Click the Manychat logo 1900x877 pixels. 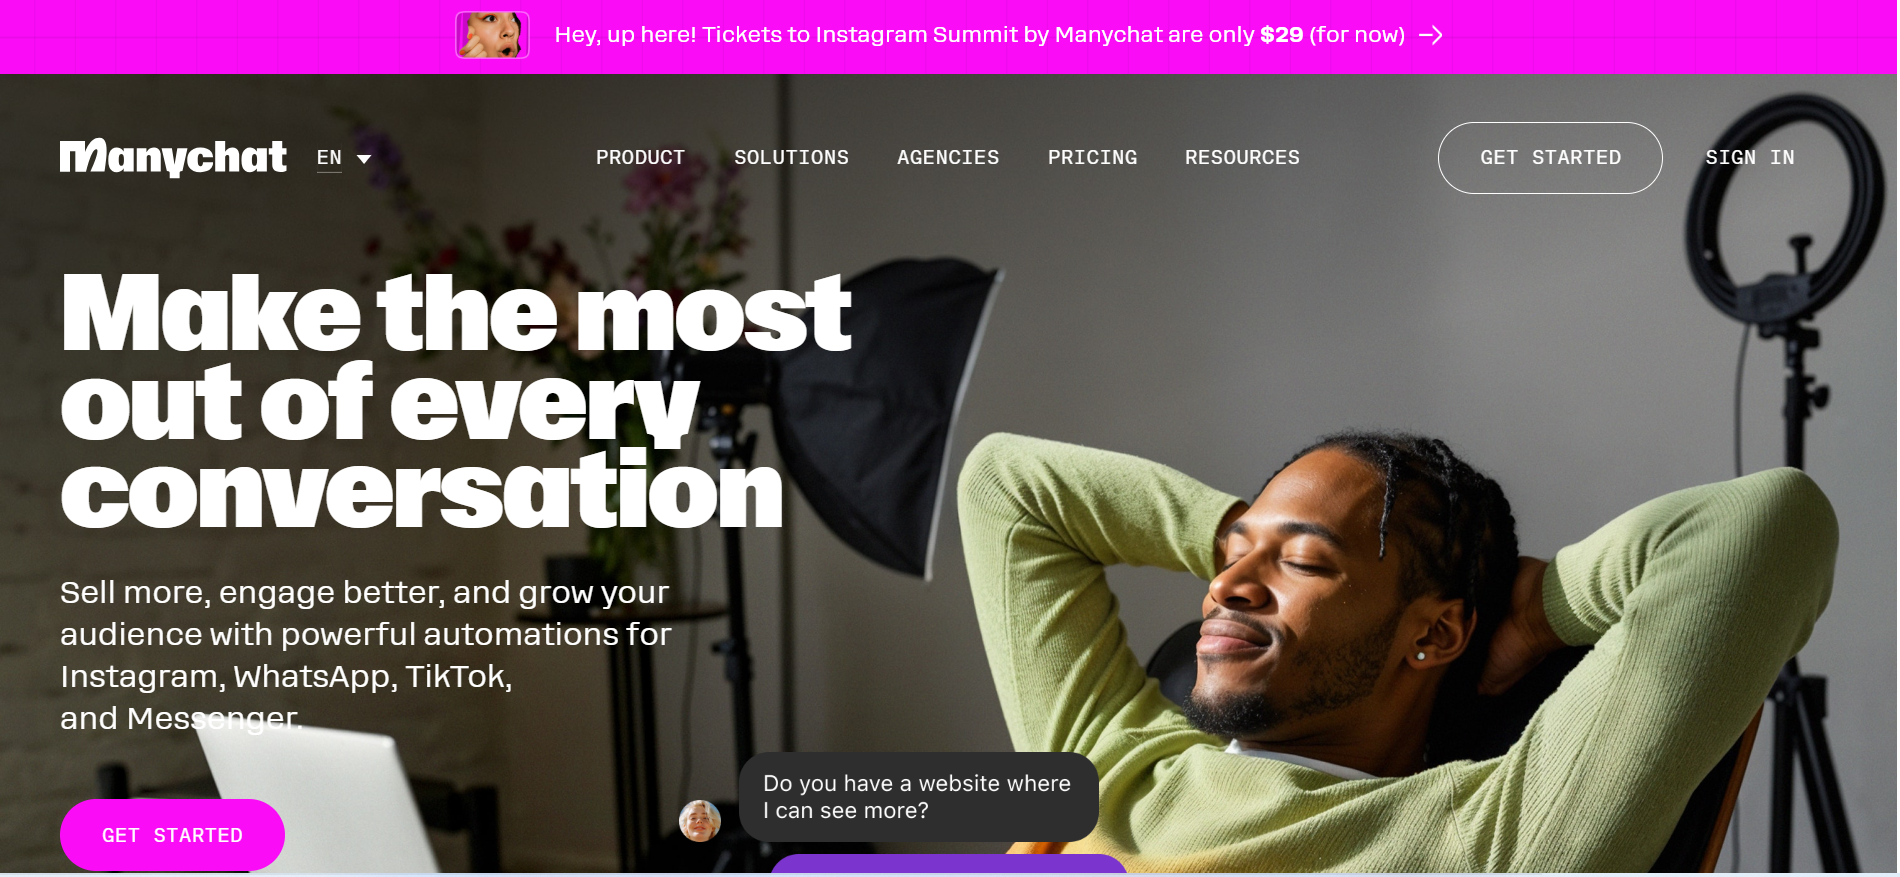[x=173, y=157]
